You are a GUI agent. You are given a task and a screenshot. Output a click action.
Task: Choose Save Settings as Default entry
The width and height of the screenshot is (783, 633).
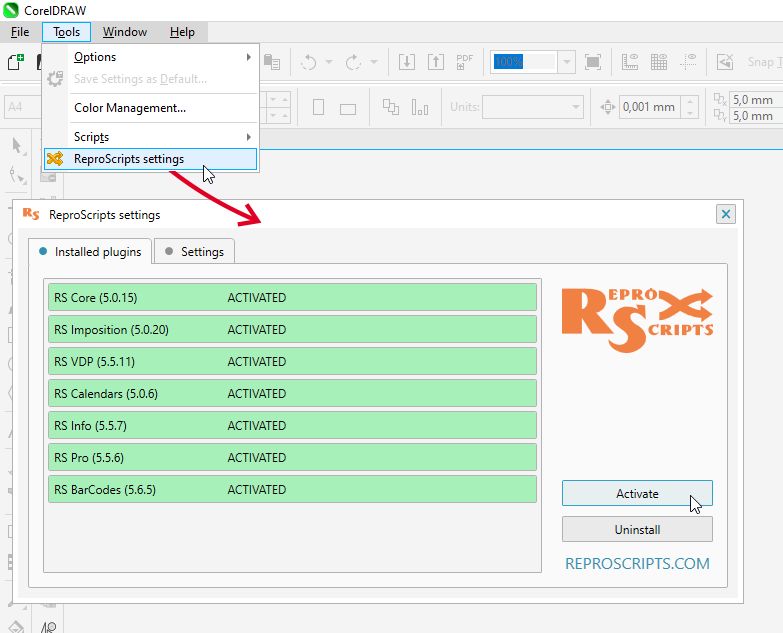pos(140,79)
